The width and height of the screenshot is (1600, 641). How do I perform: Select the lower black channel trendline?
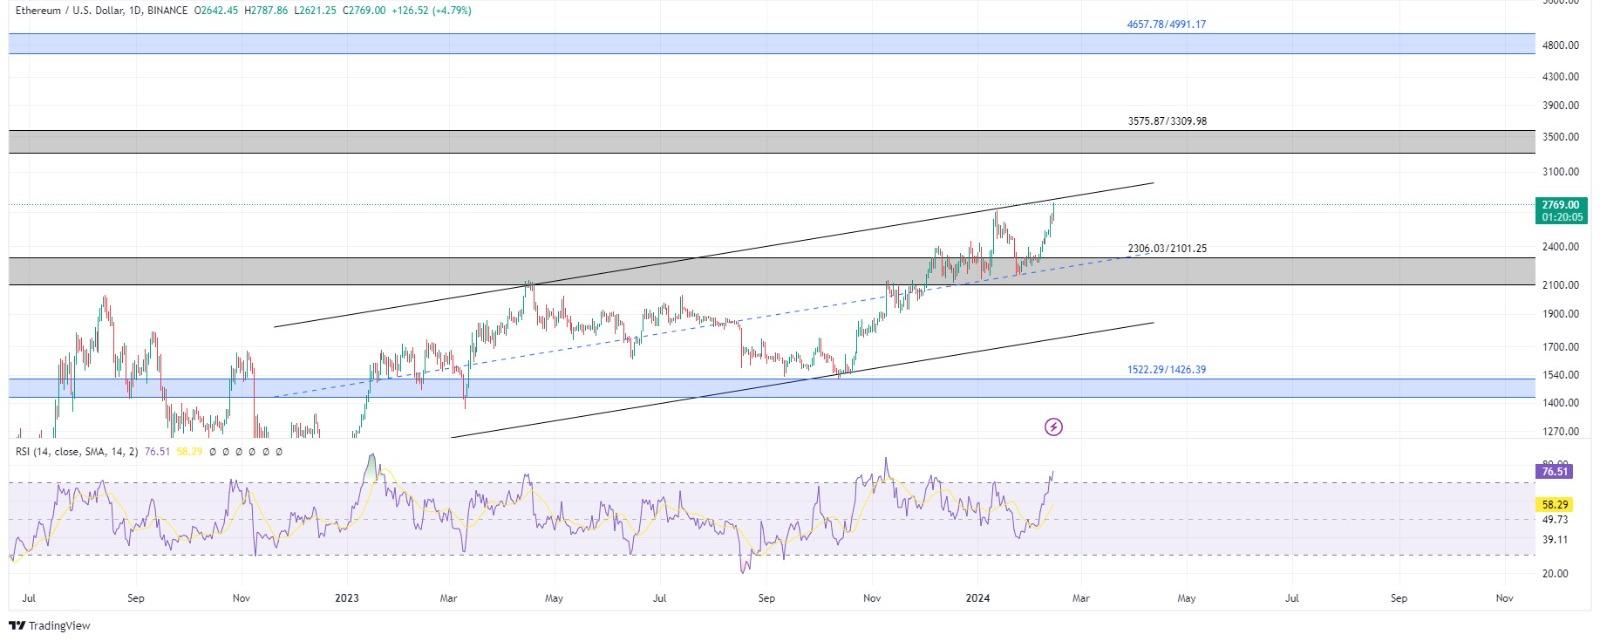click(802, 380)
